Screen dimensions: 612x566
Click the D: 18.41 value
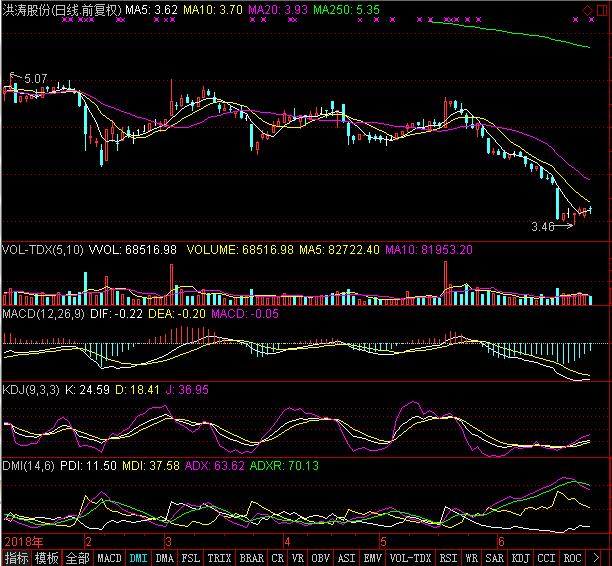click(x=137, y=390)
